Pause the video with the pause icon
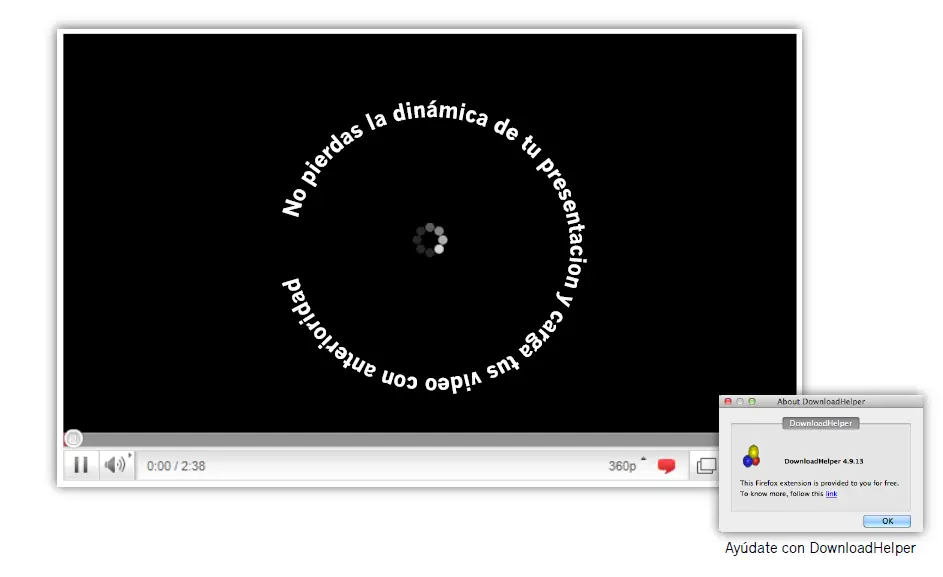The width and height of the screenshot is (943, 577). [x=81, y=465]
